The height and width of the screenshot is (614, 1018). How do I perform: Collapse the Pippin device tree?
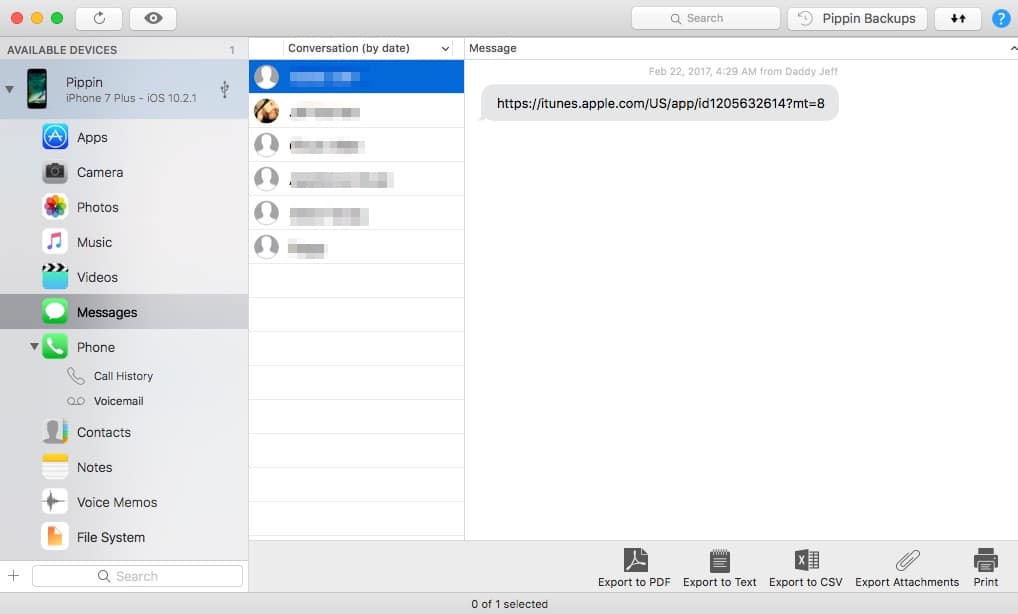click(10, 89)
